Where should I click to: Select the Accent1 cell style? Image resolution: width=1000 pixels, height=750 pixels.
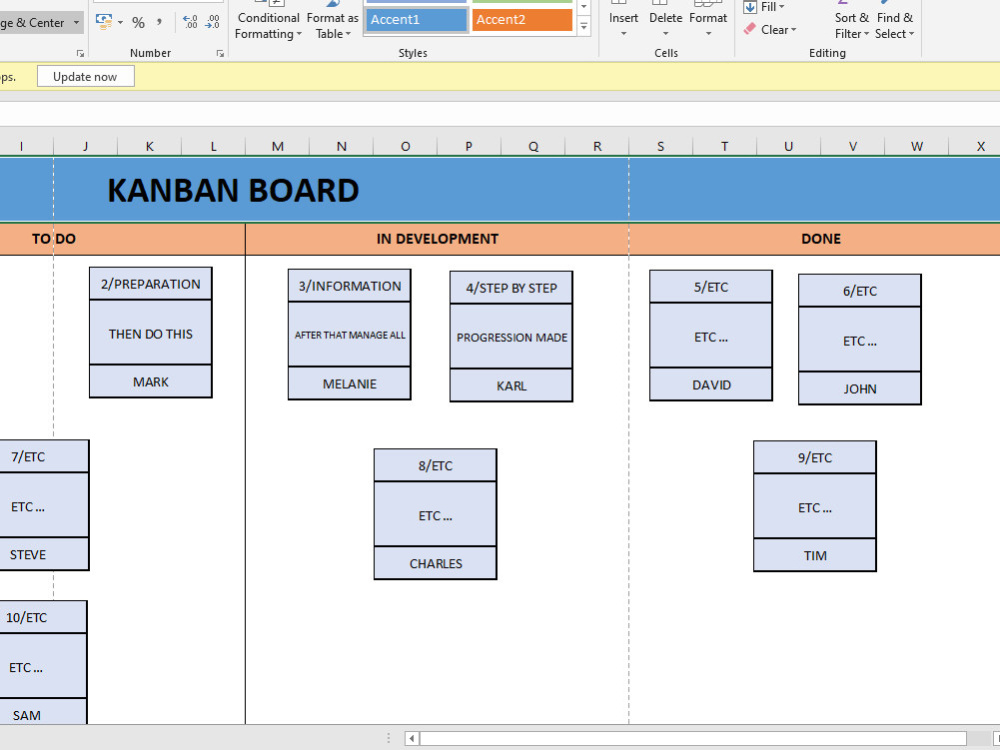[x=415, y=18]
